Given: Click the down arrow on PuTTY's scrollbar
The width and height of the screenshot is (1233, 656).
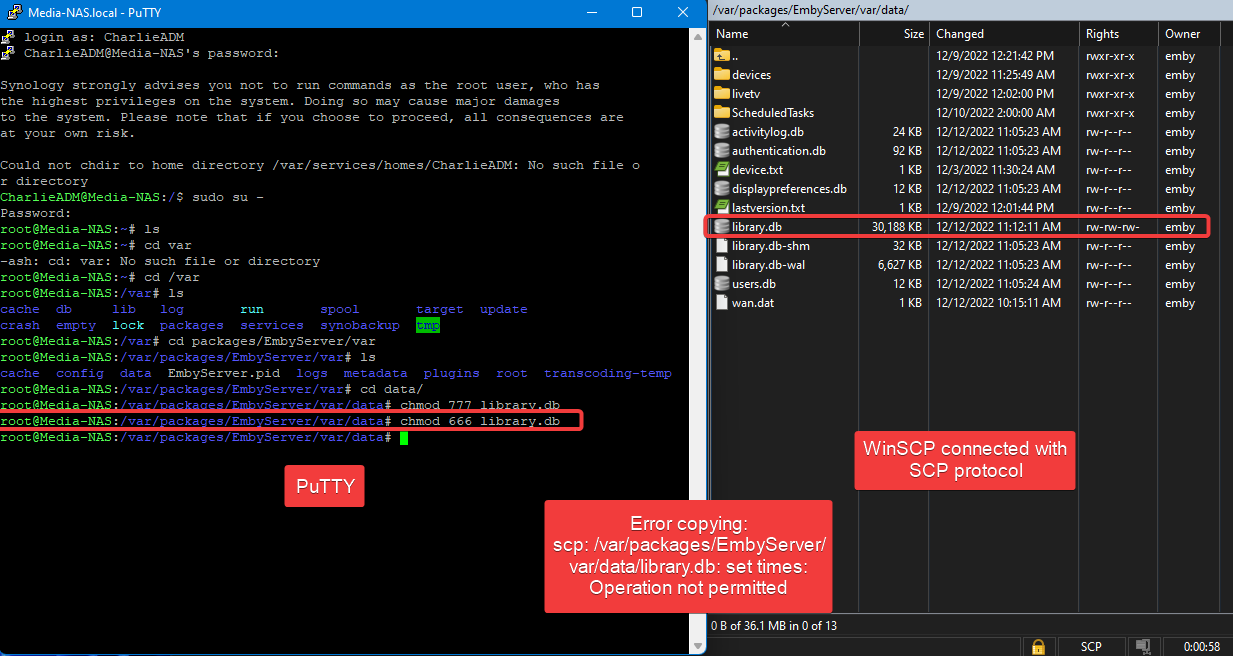Looking at the screenshot, I should pos(696,647).
